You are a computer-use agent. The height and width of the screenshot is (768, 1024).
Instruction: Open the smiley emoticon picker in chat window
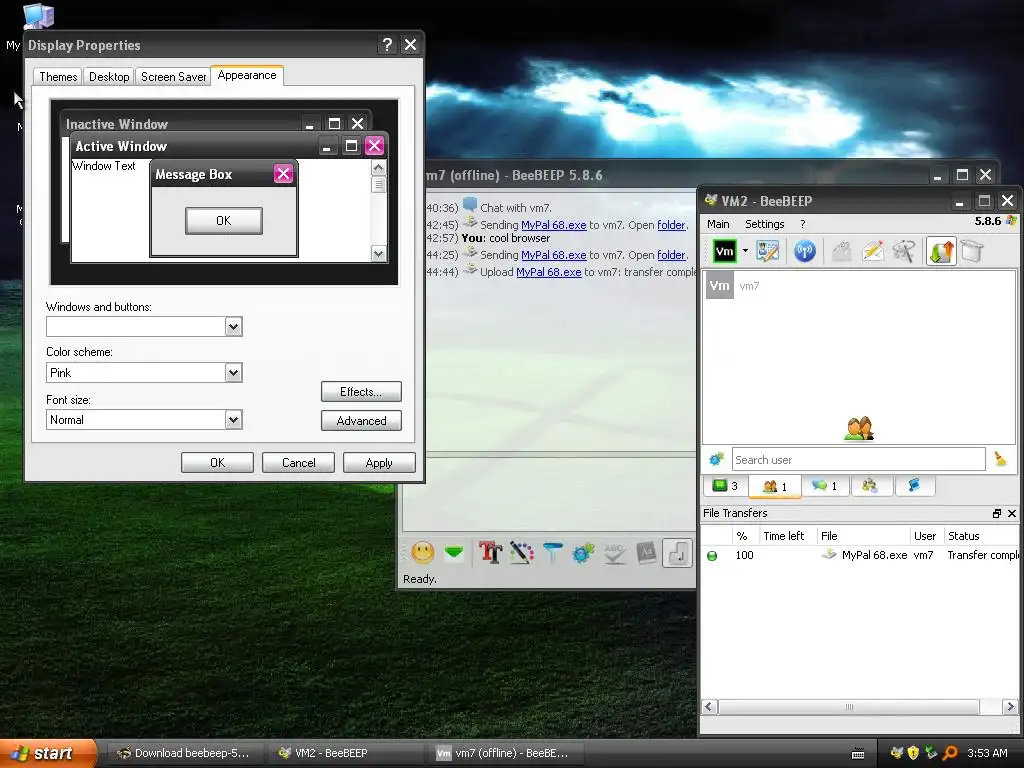[x=423, y=553]
